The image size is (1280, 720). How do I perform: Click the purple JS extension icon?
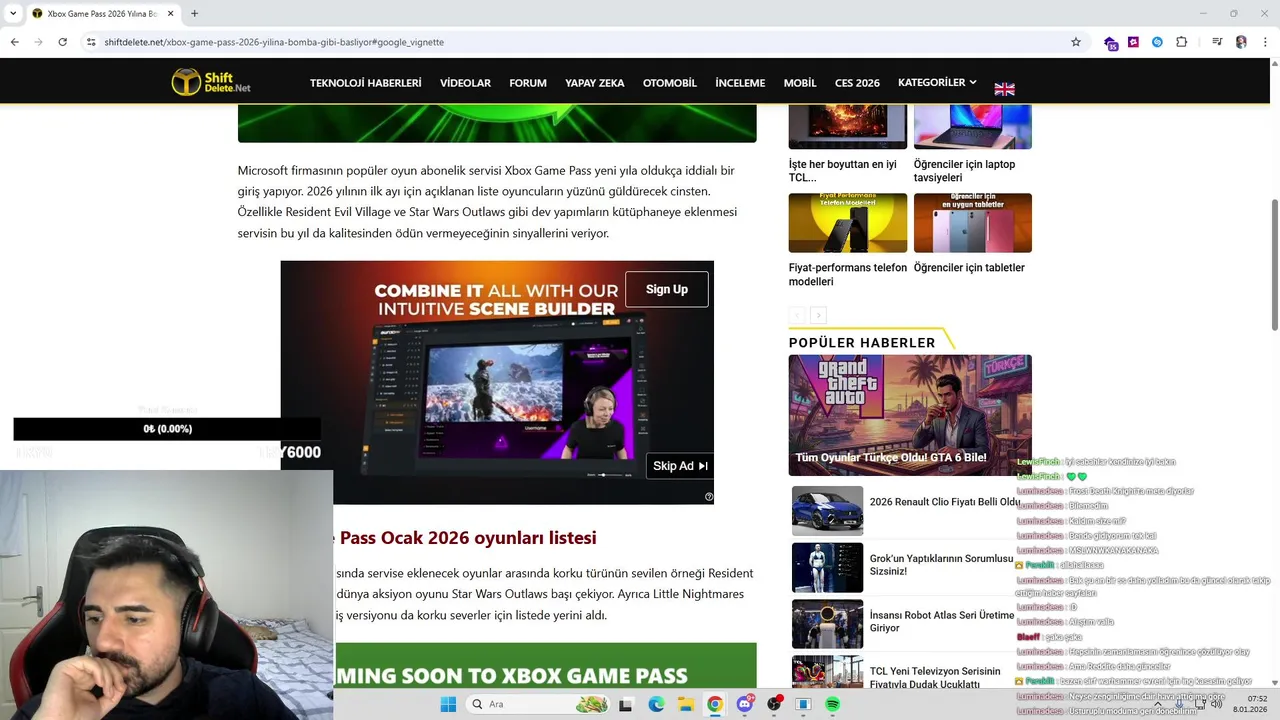click(x=1110, y=43)
